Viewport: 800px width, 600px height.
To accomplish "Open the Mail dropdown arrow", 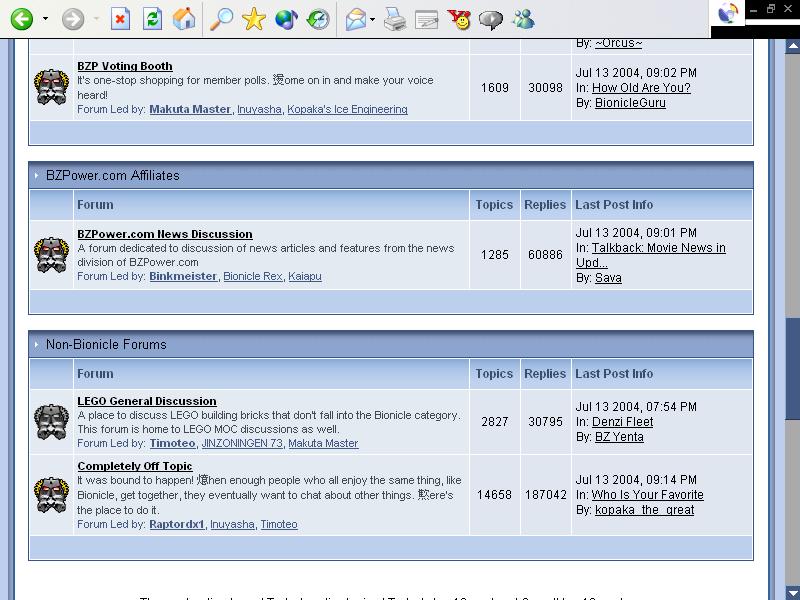I will click(x=372, y=19).
